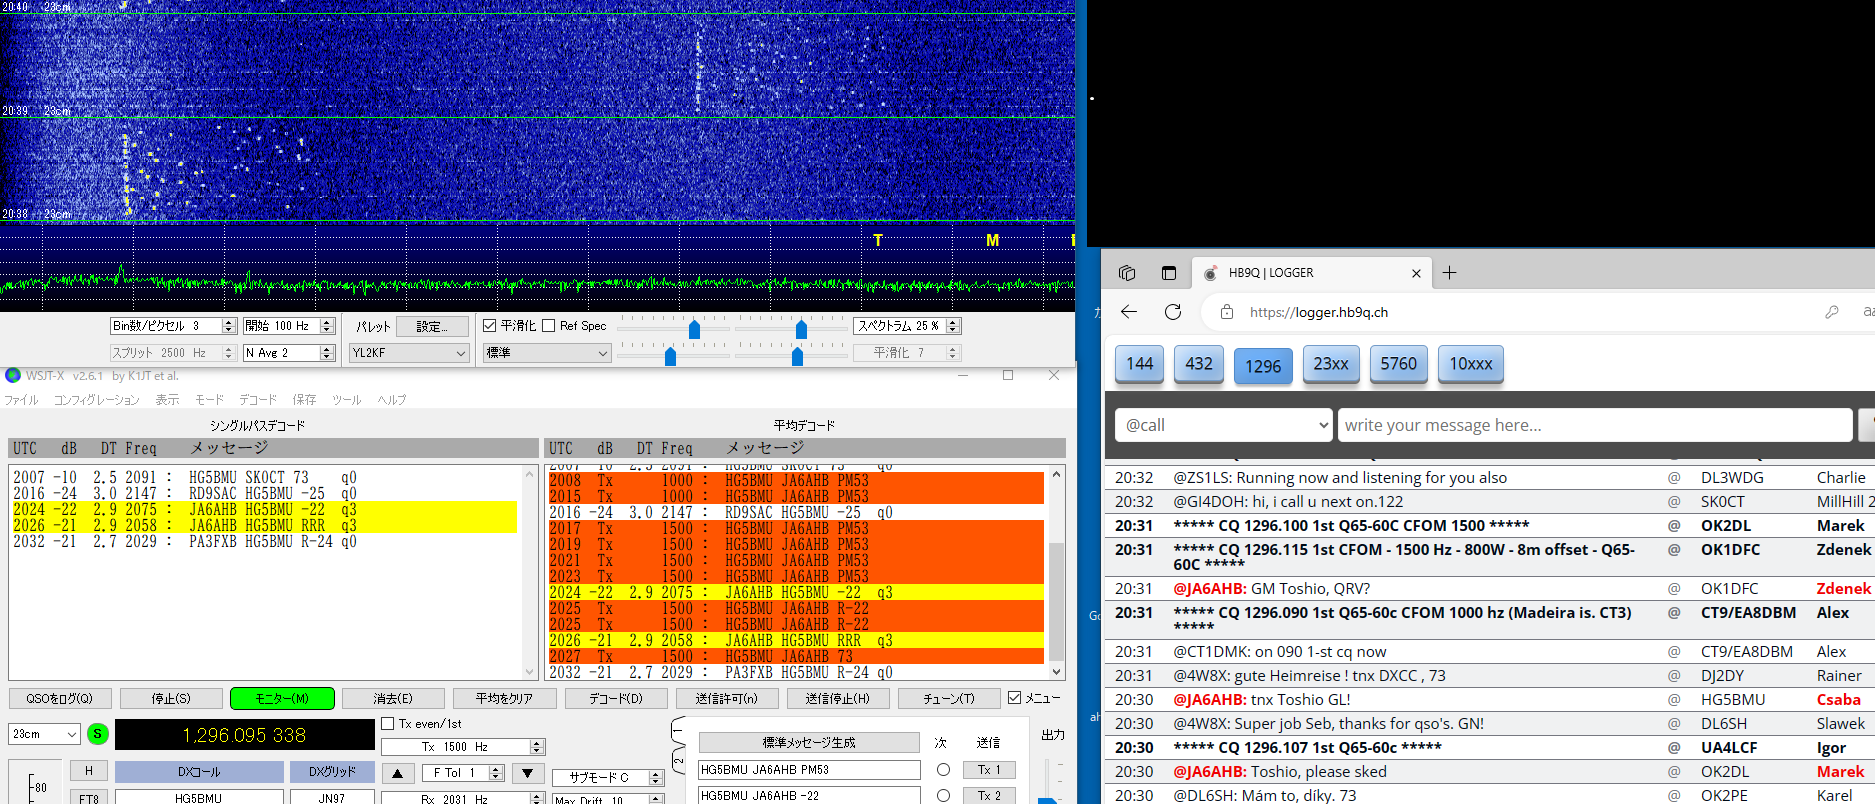This screenshot has width=1875, height=804.
Task: Click the green S sync indicator
Action: (97, 734)
